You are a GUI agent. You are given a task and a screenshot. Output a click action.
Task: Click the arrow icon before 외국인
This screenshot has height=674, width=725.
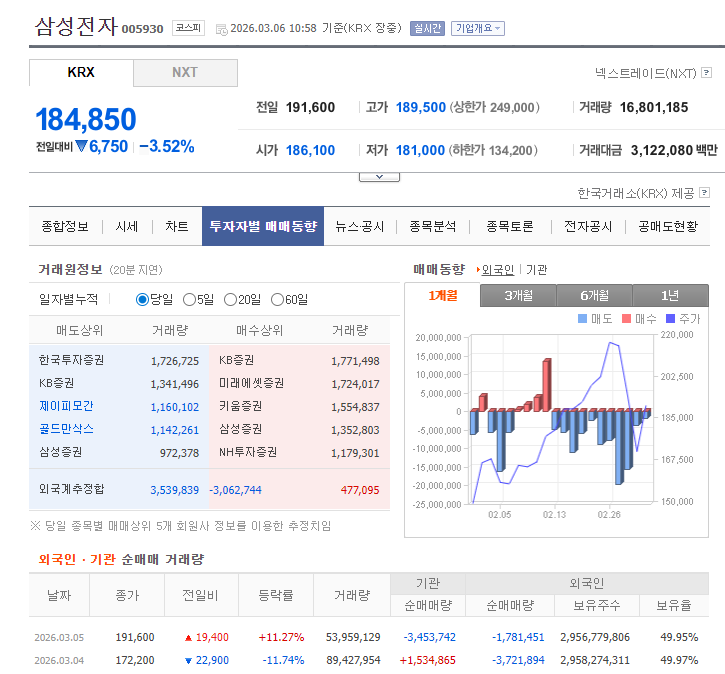coord(478,270)
